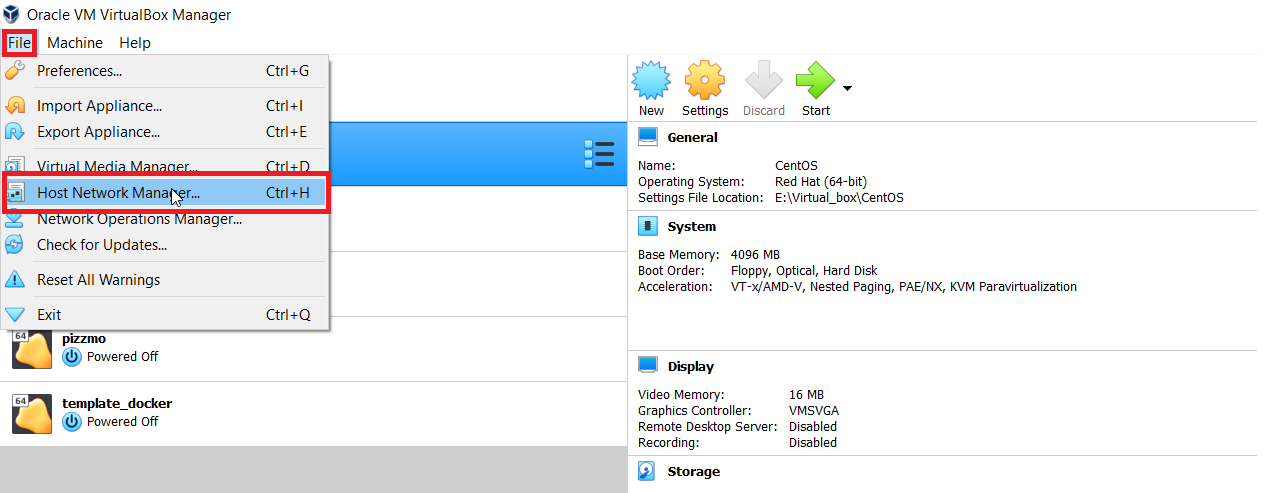
Task: Open the Settings gear toolbar icon
Action: point(705,80)
